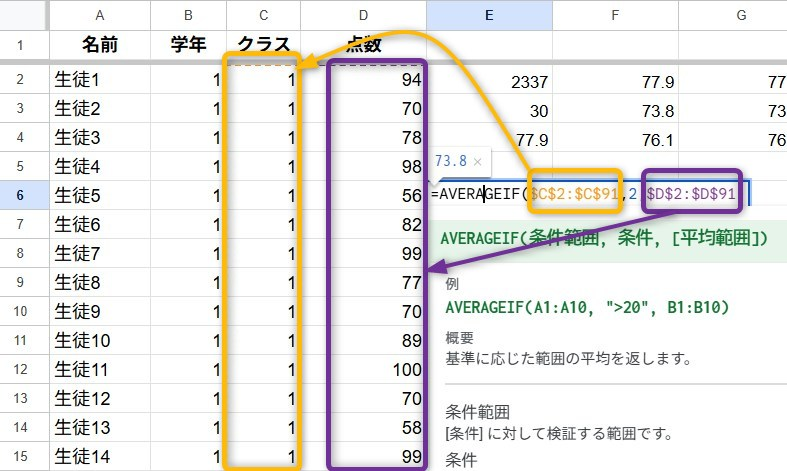Select column E header
Image resolution: width=787 pixels, height=471 pixels.
[x=488, y=14]
